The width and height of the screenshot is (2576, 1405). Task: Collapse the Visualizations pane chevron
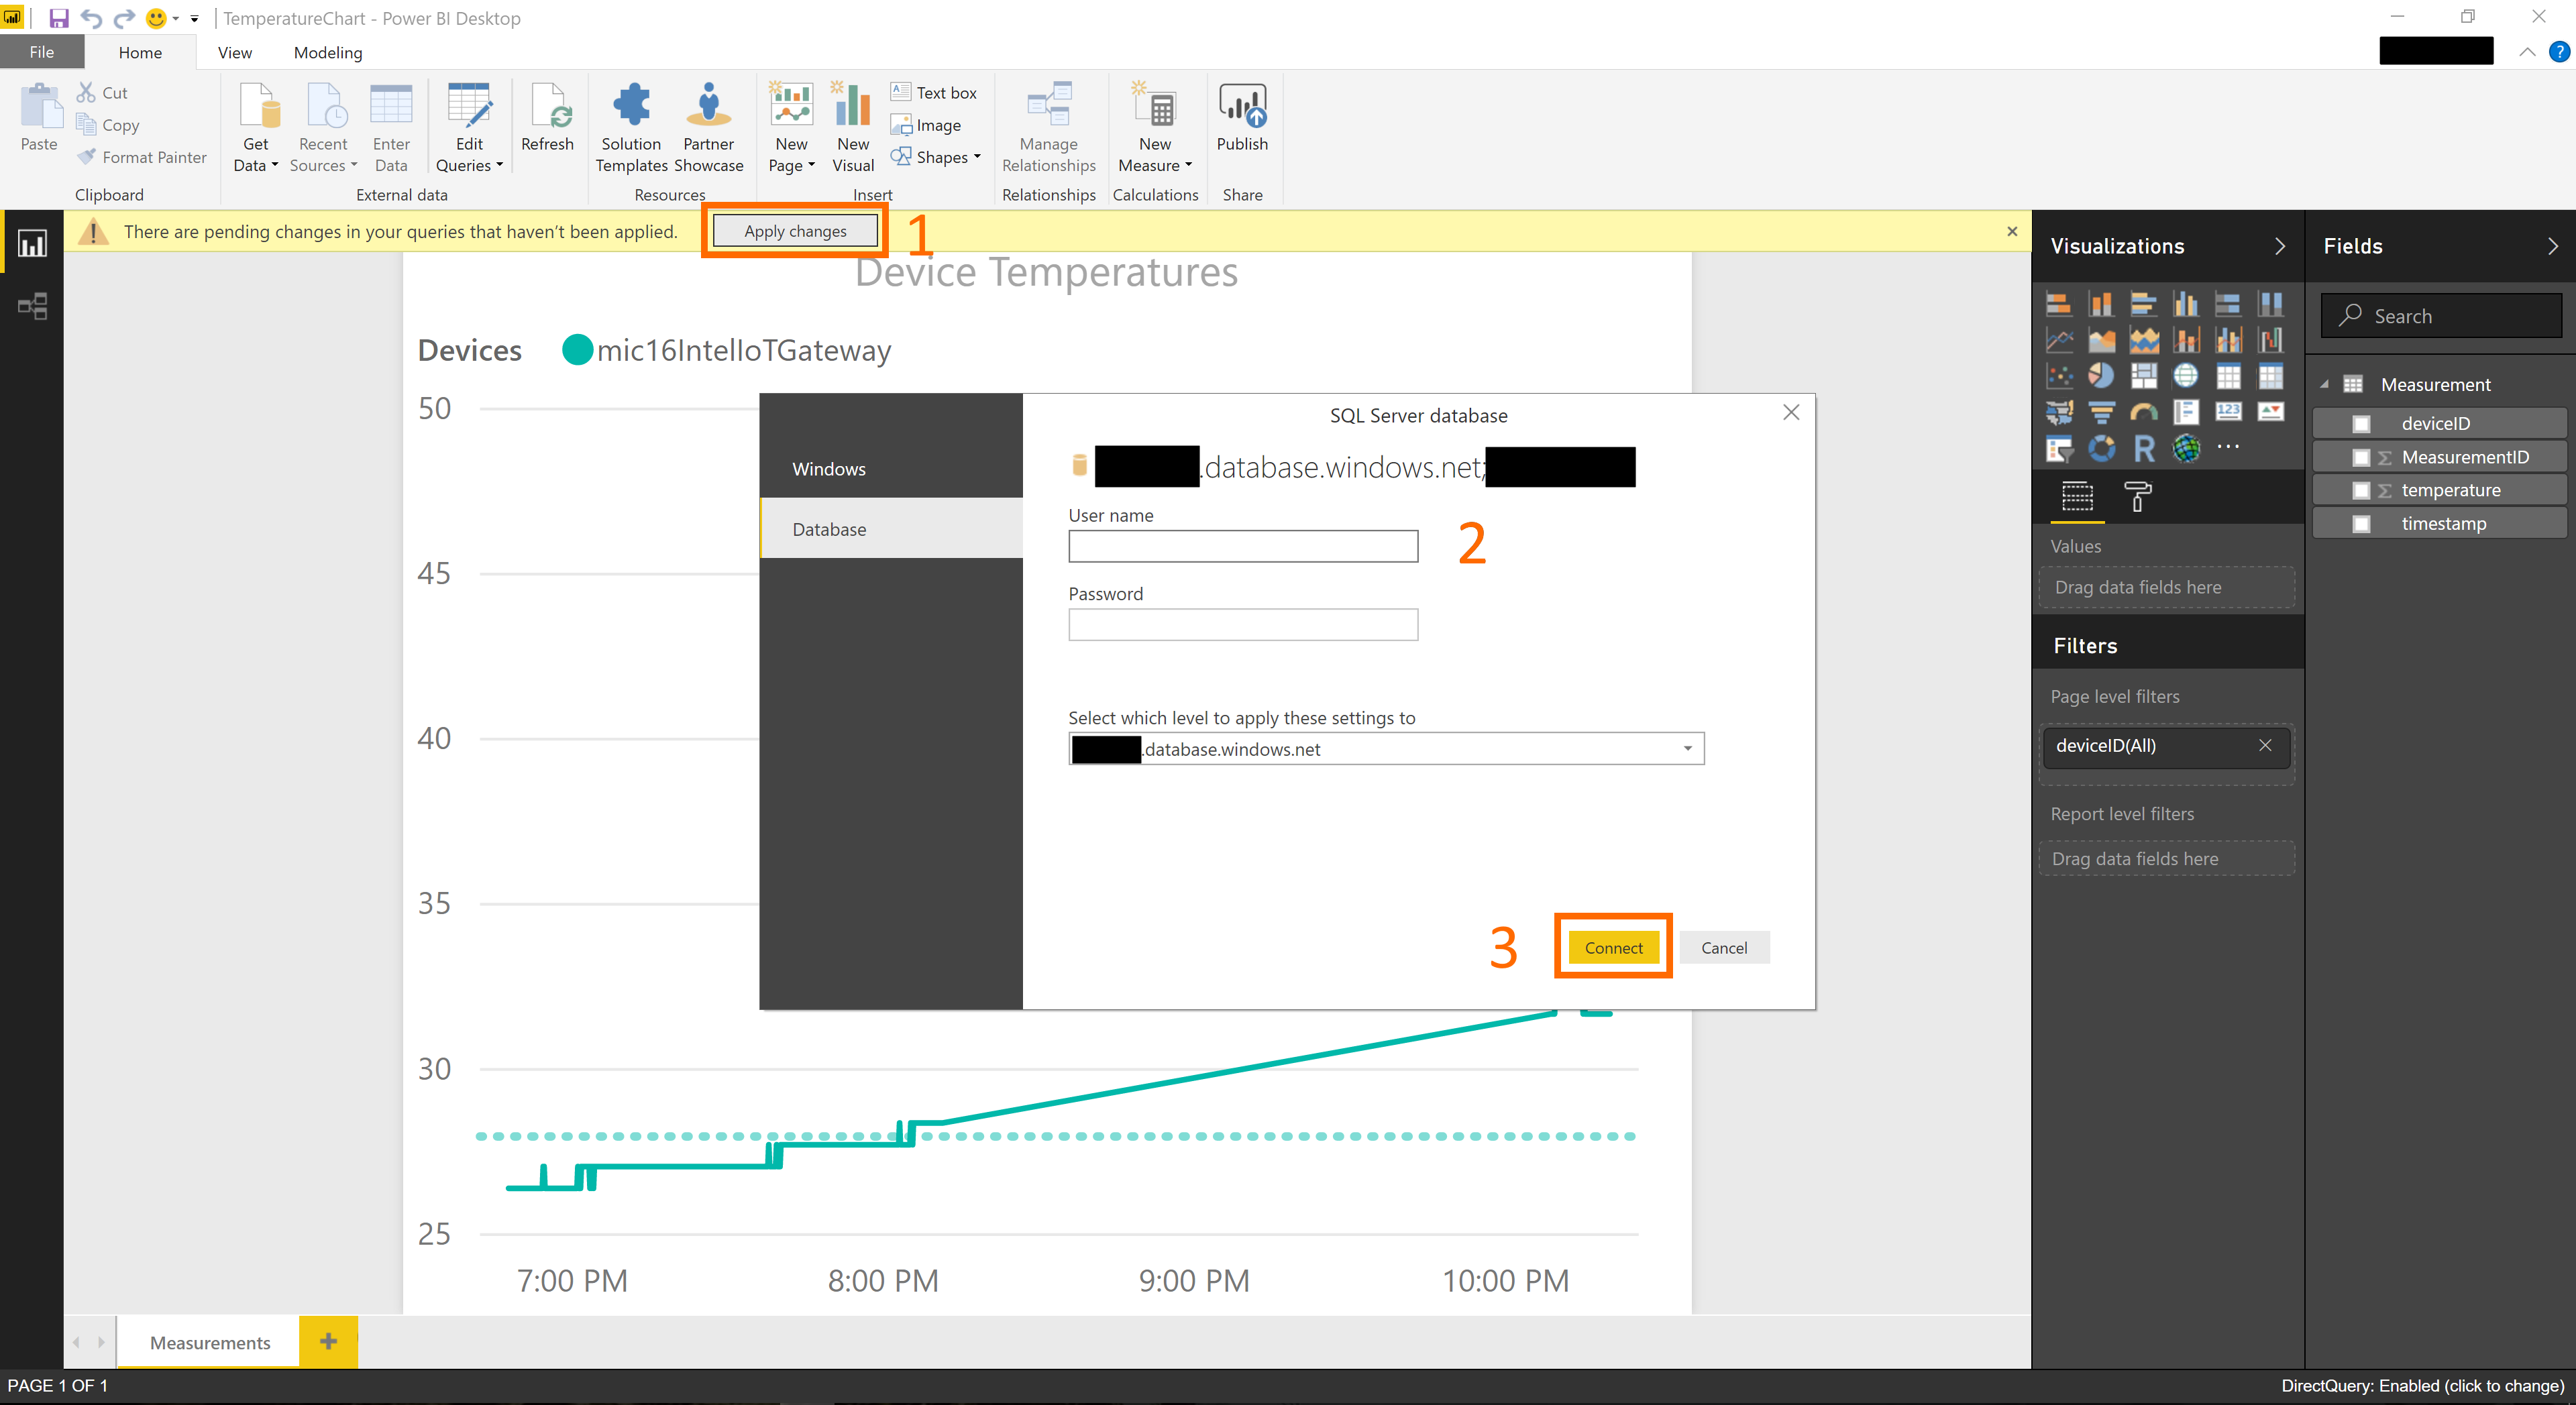2280,246
